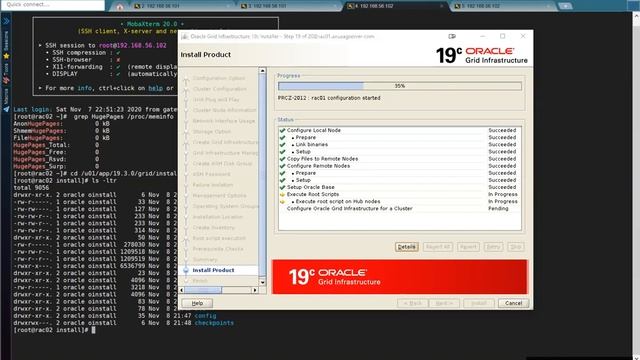Select the Summary step

[205, 260]
